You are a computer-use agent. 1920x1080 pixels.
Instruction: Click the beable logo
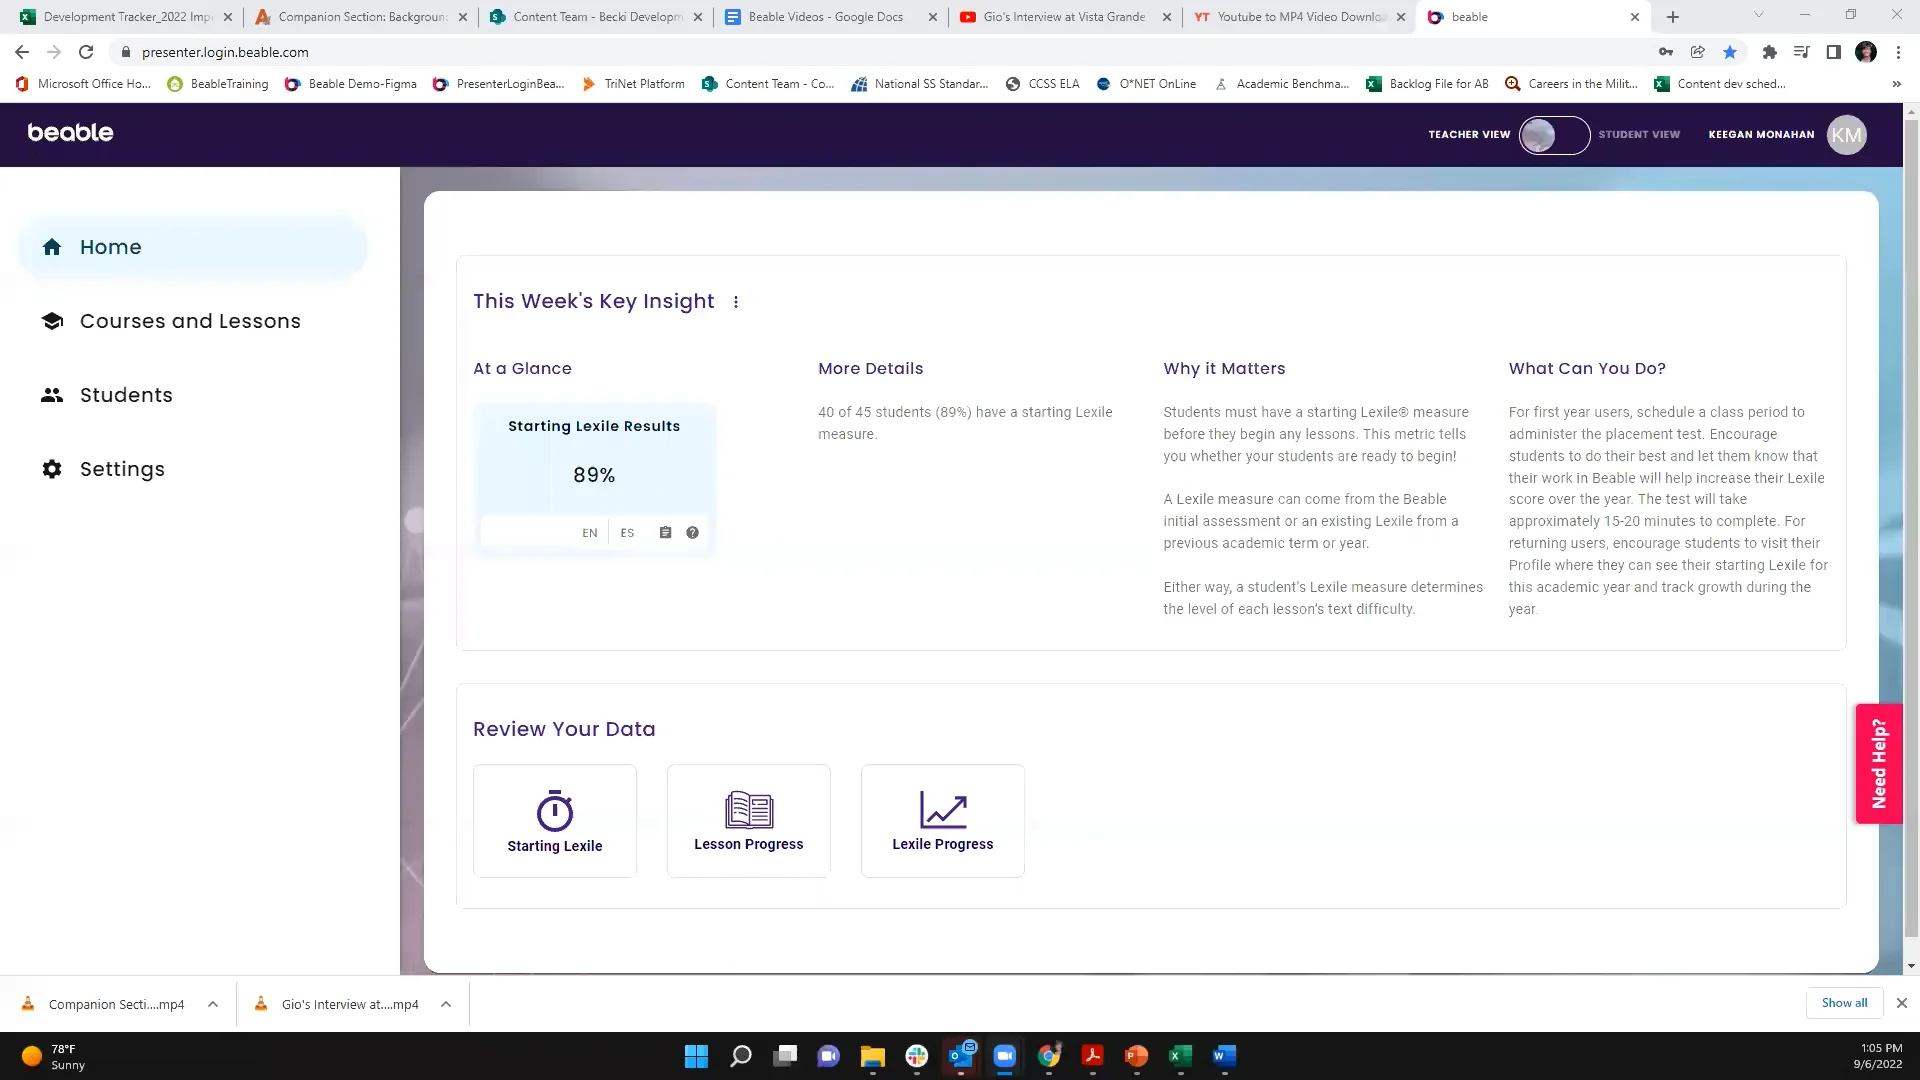click(70, 133)
